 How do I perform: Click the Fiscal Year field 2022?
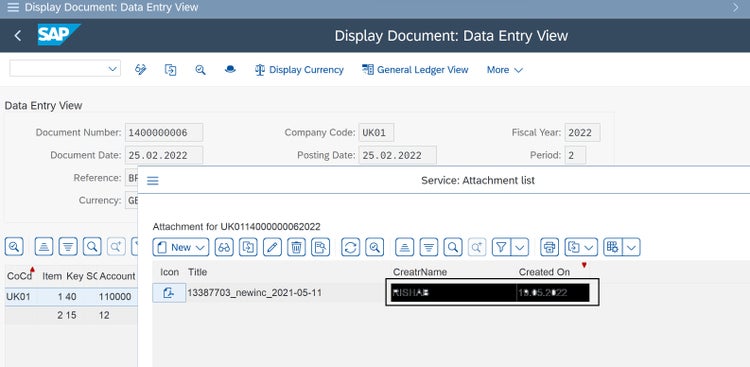(x=582, y=133)
